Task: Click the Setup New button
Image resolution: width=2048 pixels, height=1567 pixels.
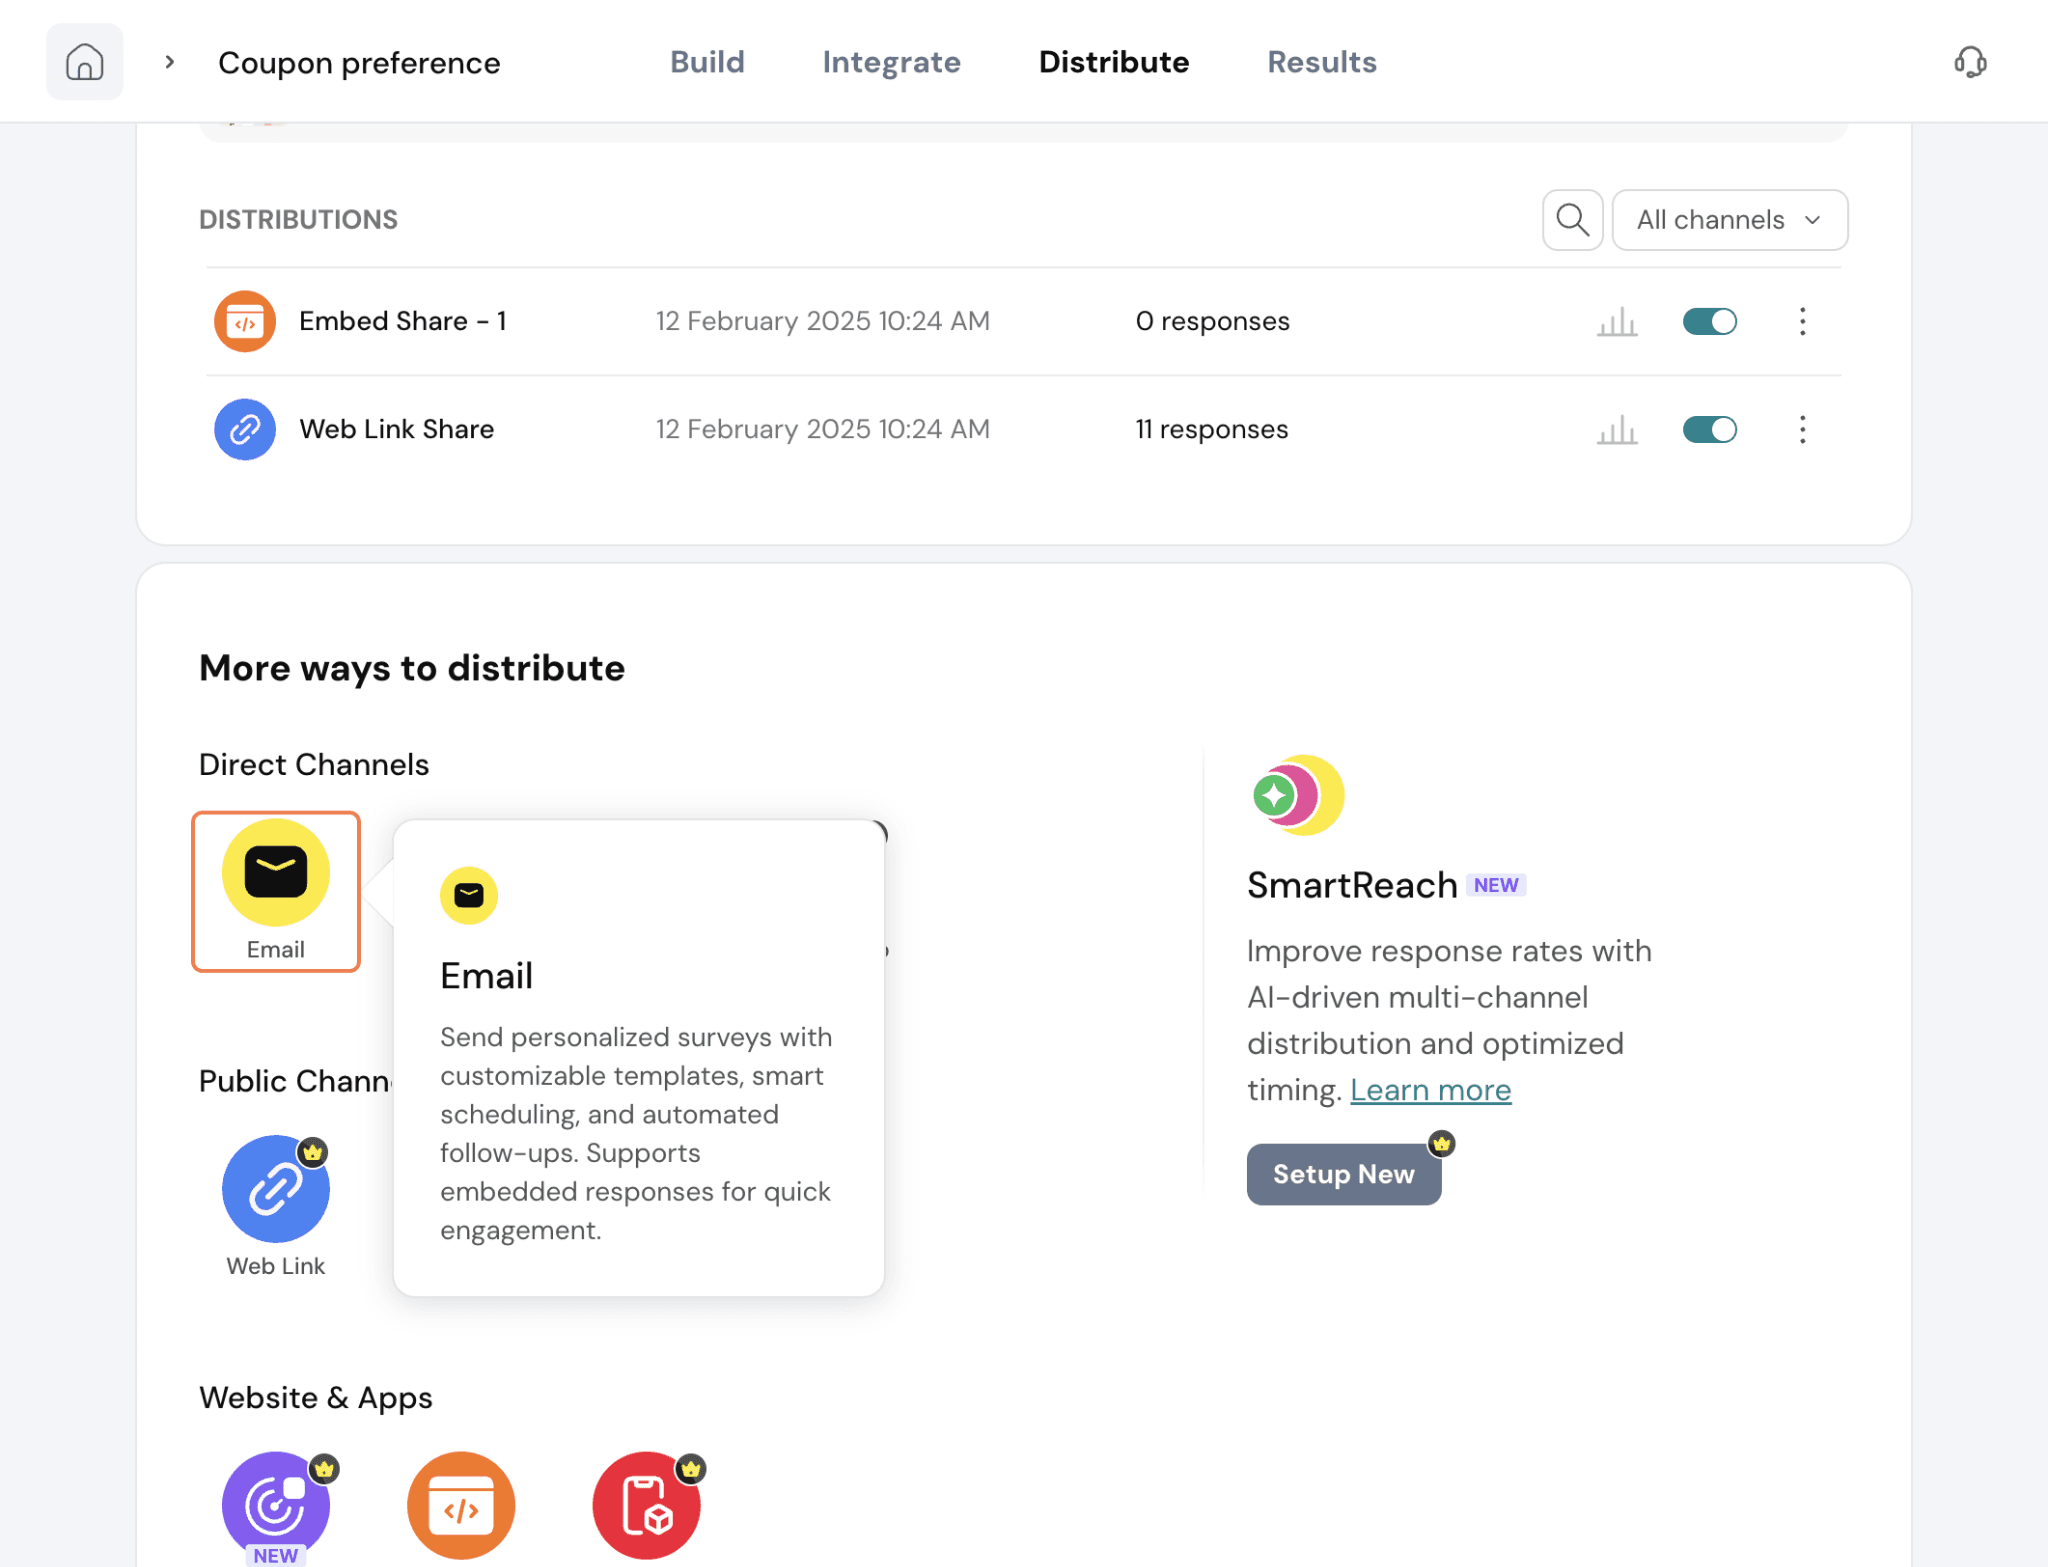Action: click(1343, 1174)
